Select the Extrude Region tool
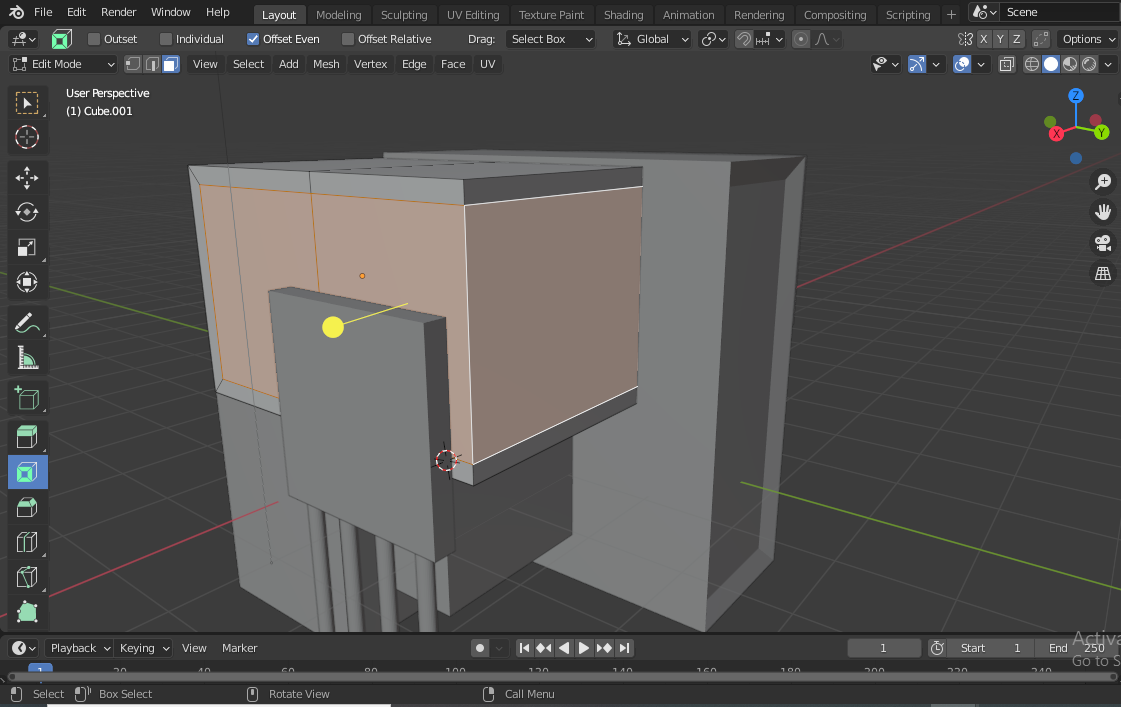The height and width of the screenshot is (707, 1121). (27, 436)
